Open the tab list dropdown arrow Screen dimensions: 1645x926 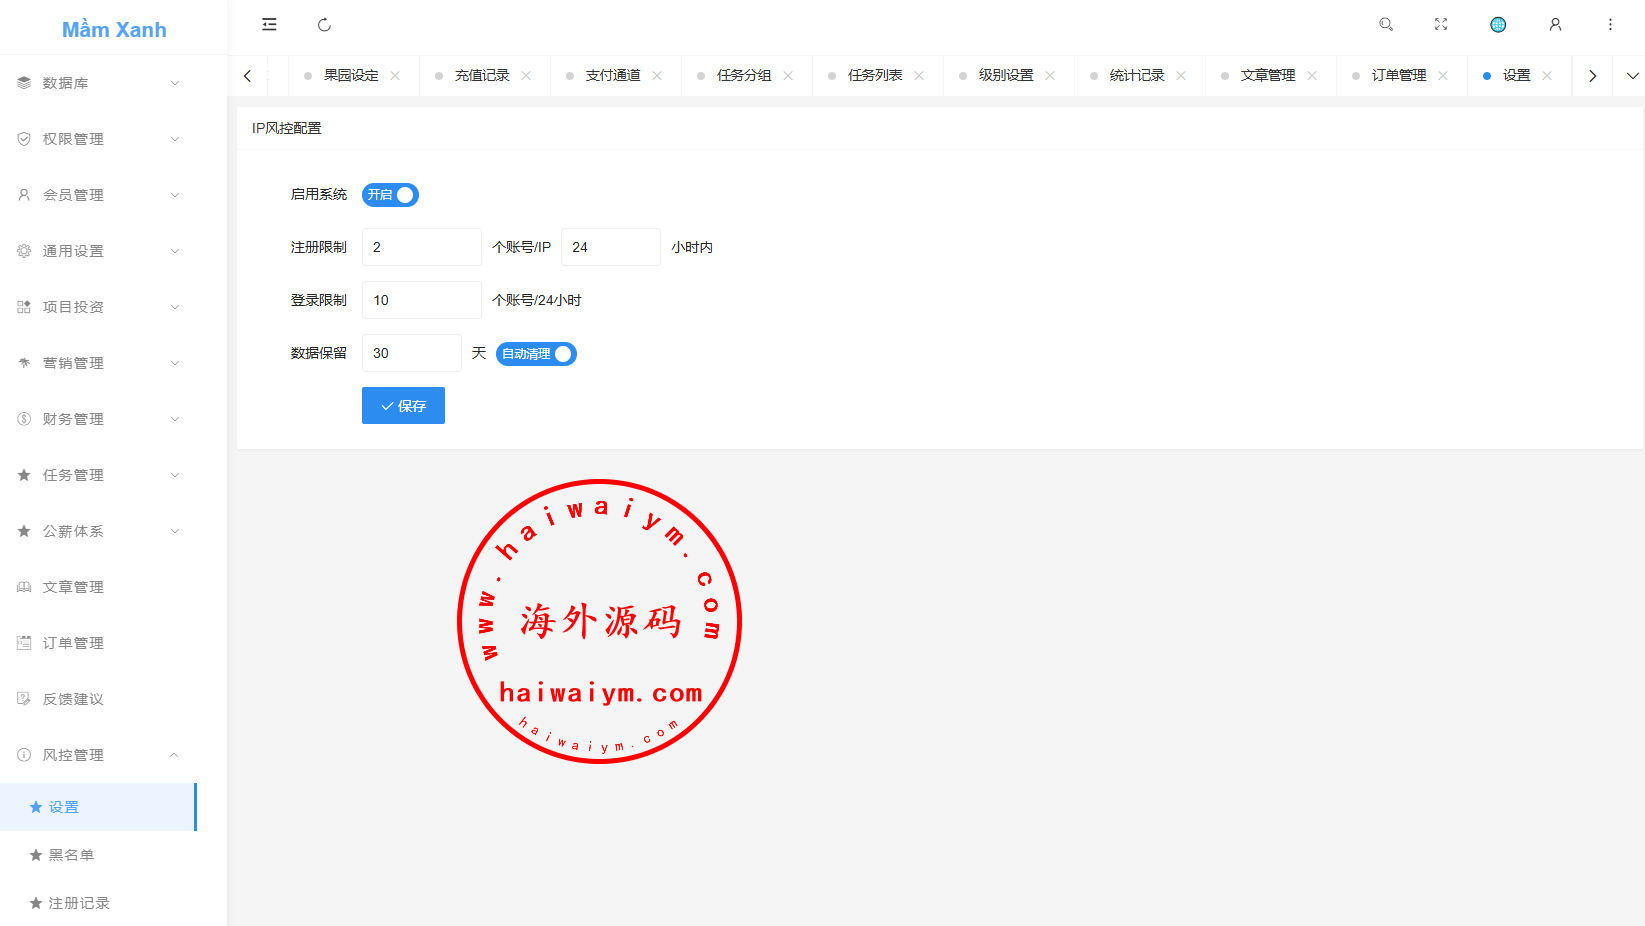(1633, 76)
